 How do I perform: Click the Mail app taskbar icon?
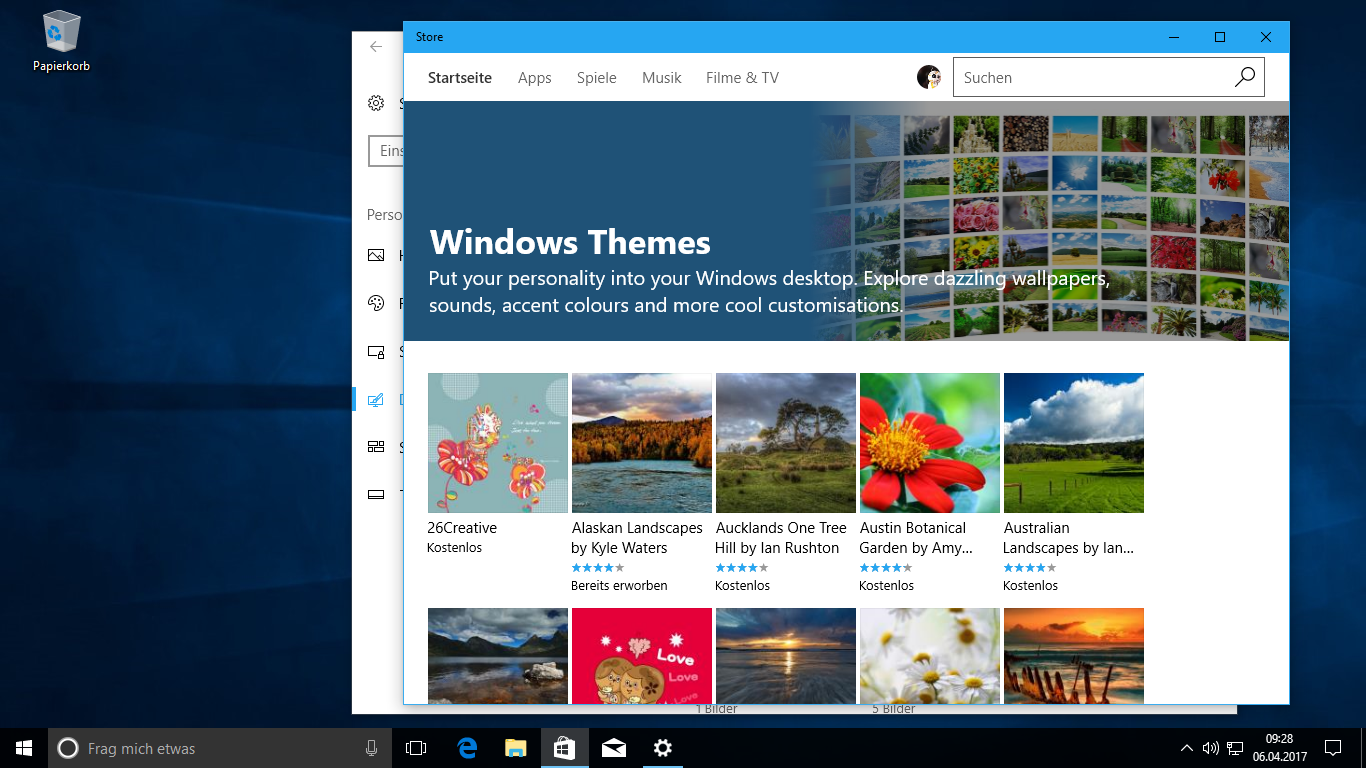point(614,748)
